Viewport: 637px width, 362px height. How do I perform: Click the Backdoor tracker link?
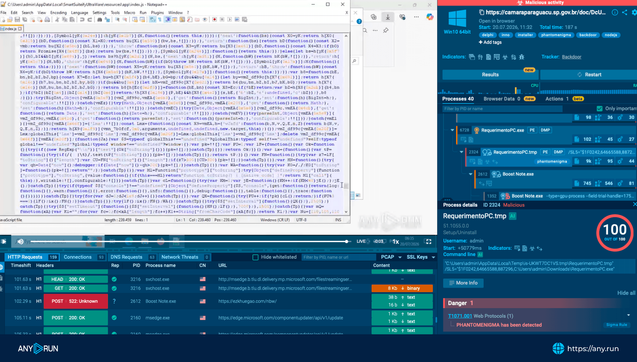tap(571, 57)
